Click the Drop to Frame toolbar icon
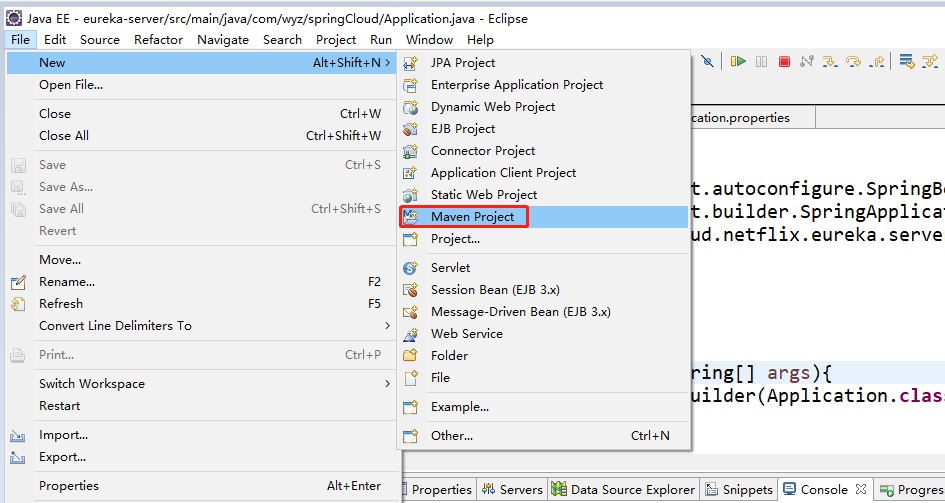945x503 pixels. point(906,61)
